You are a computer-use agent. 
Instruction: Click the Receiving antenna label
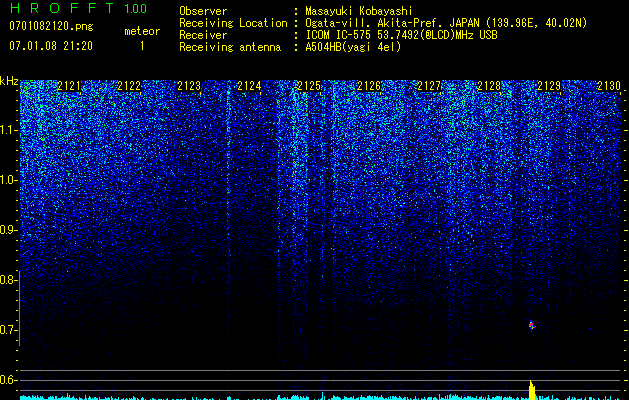coord(230,47)
